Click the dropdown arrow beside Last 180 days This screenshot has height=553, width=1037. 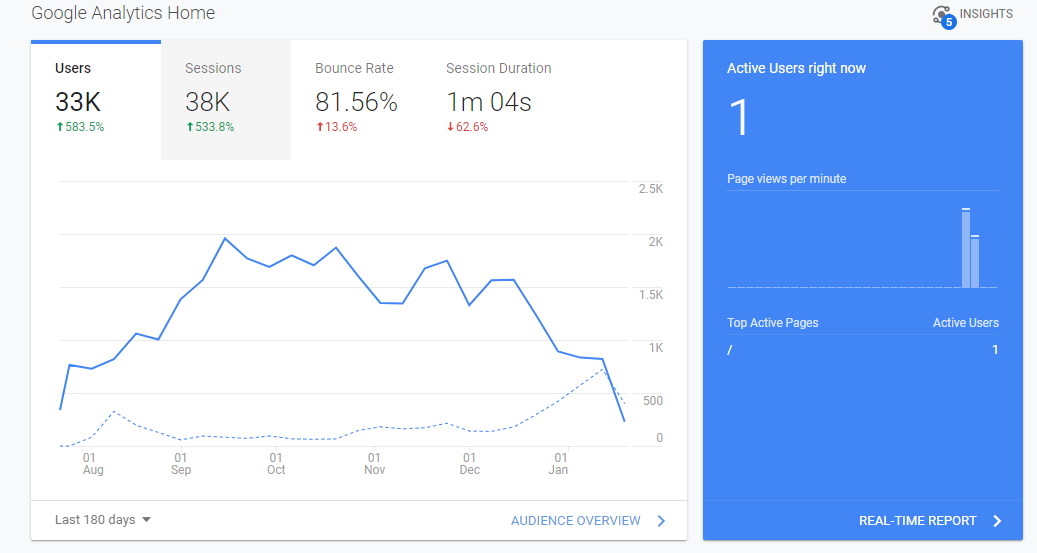click(x=146, y=520)
